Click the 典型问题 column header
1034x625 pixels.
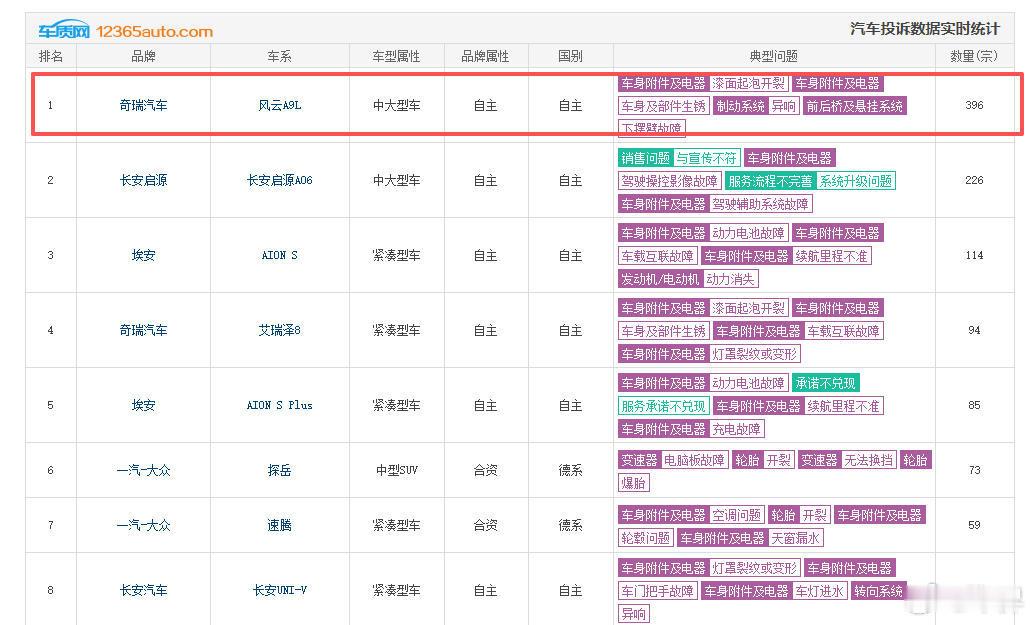coord(774,56)
